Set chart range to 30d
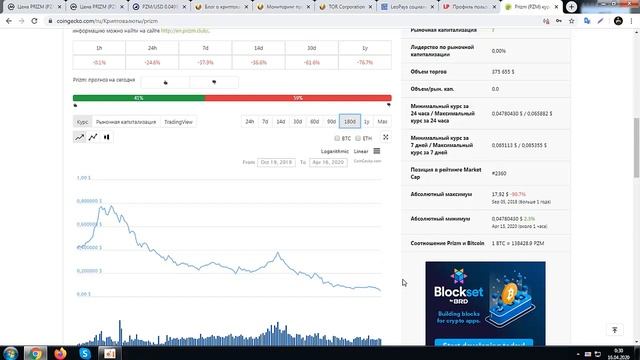 click(x=298, y=122)
